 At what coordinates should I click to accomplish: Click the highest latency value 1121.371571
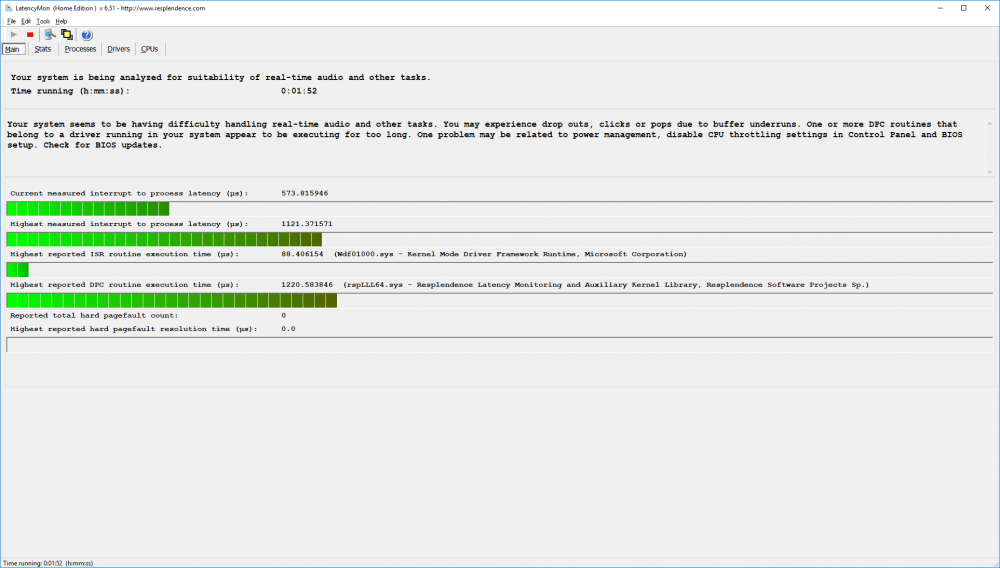tap(307, 224)
